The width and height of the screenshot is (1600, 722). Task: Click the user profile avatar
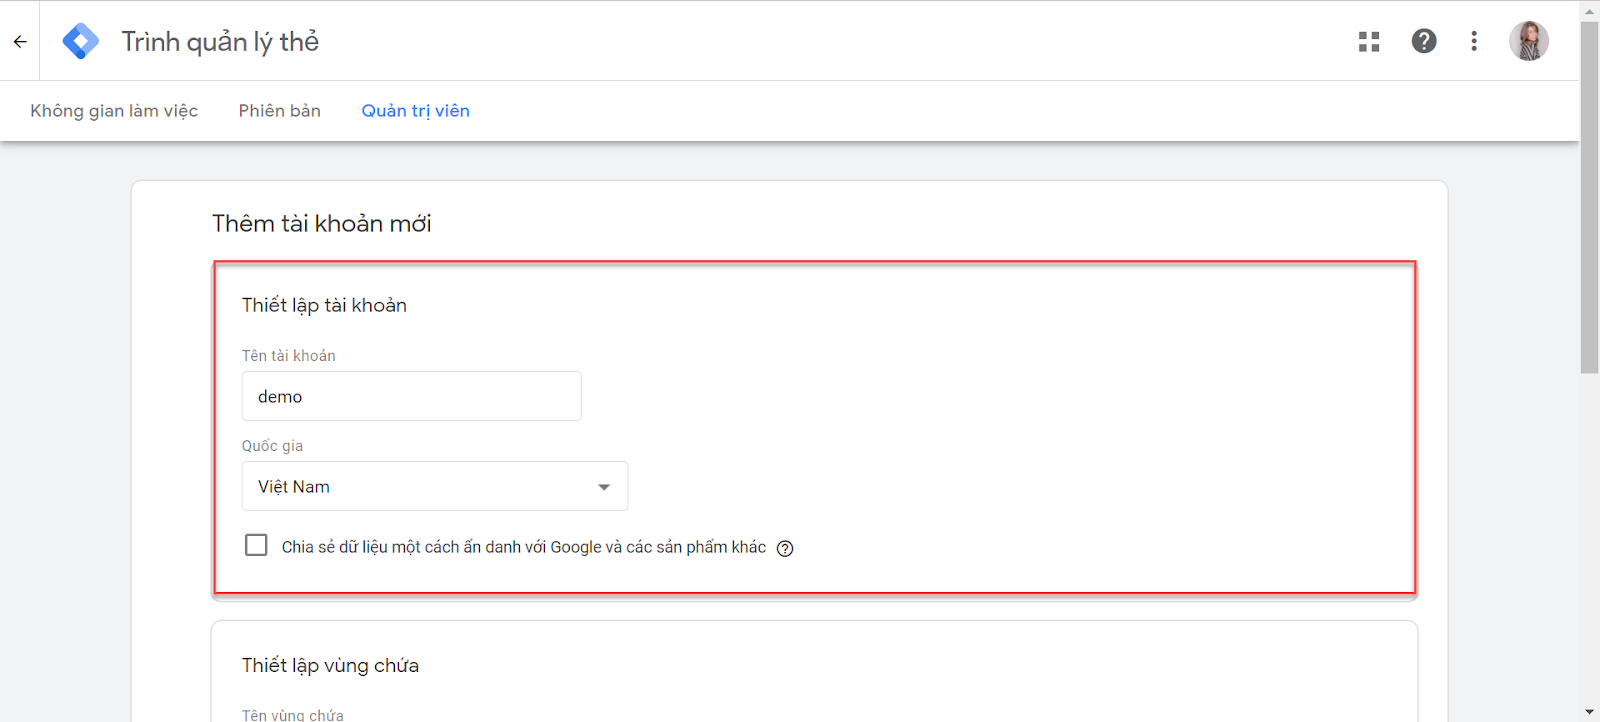[x=1528, y=41]
